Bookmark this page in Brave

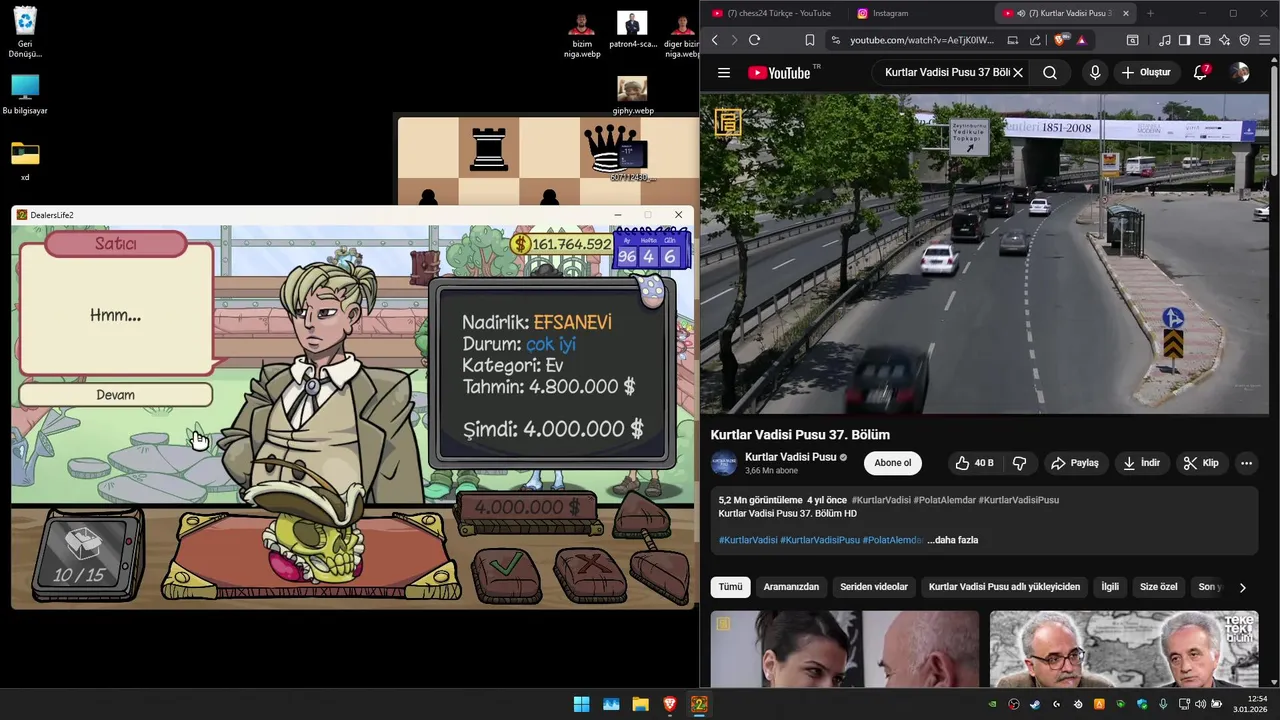point(810,40)
